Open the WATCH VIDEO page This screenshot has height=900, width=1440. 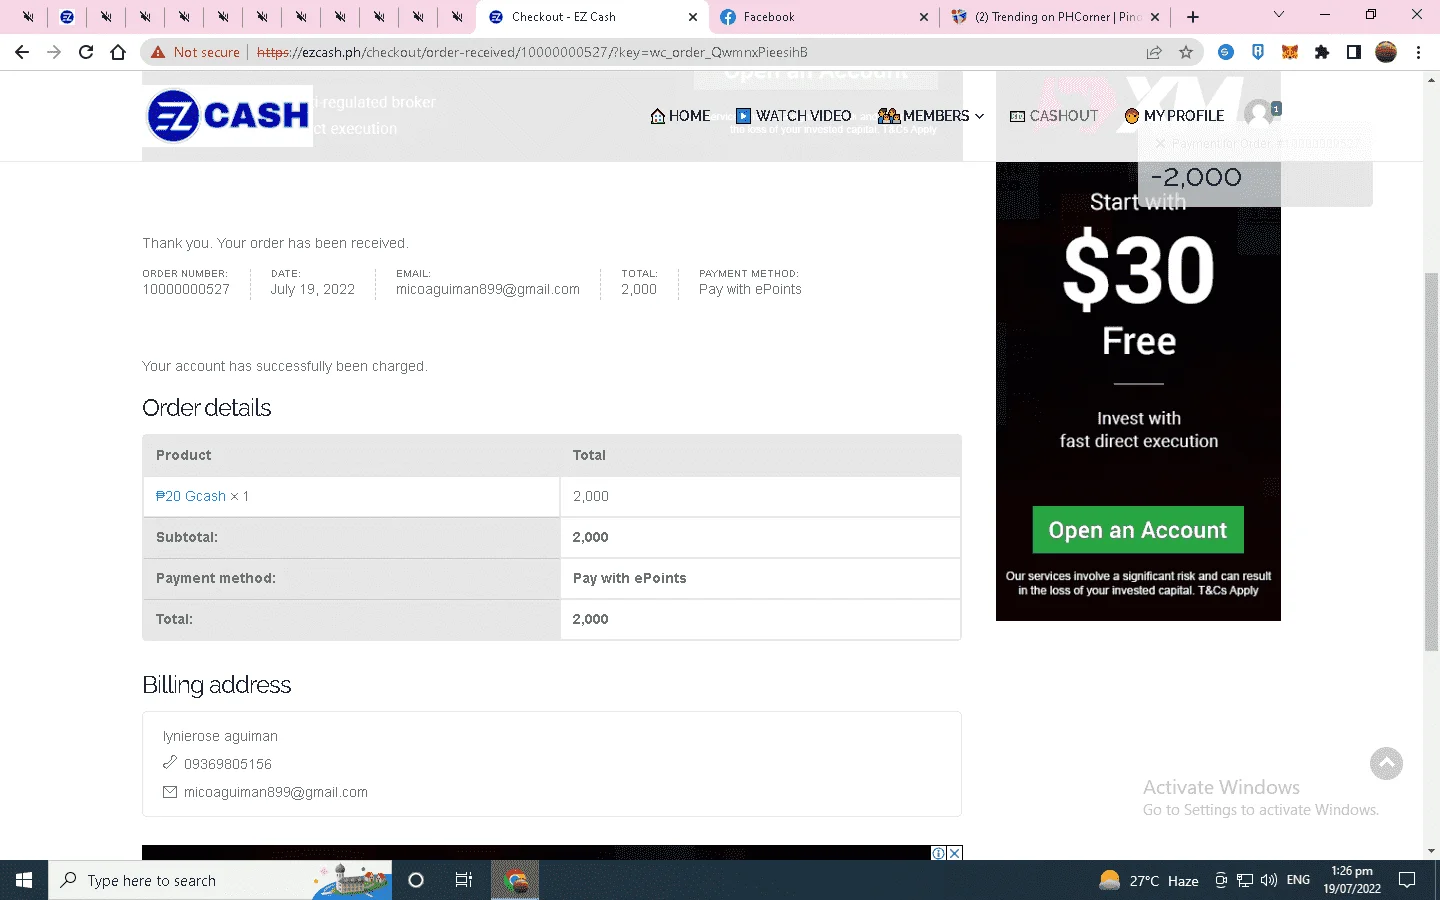point(793,116)
